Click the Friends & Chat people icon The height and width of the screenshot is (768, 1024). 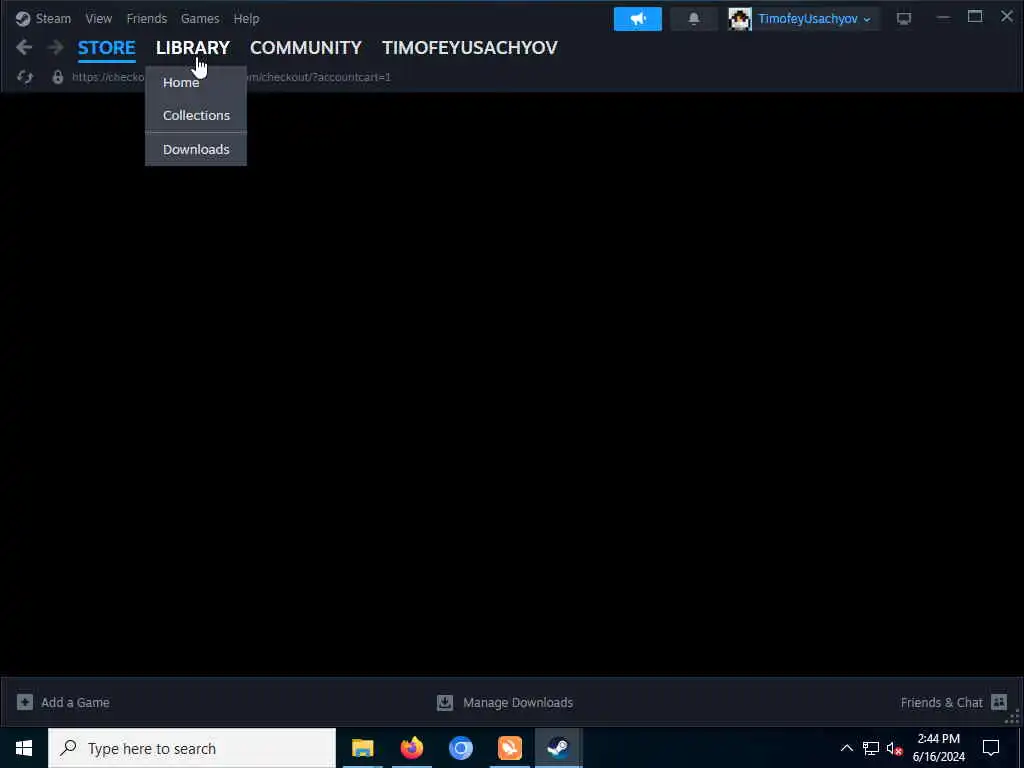click(x=999, y=702)
